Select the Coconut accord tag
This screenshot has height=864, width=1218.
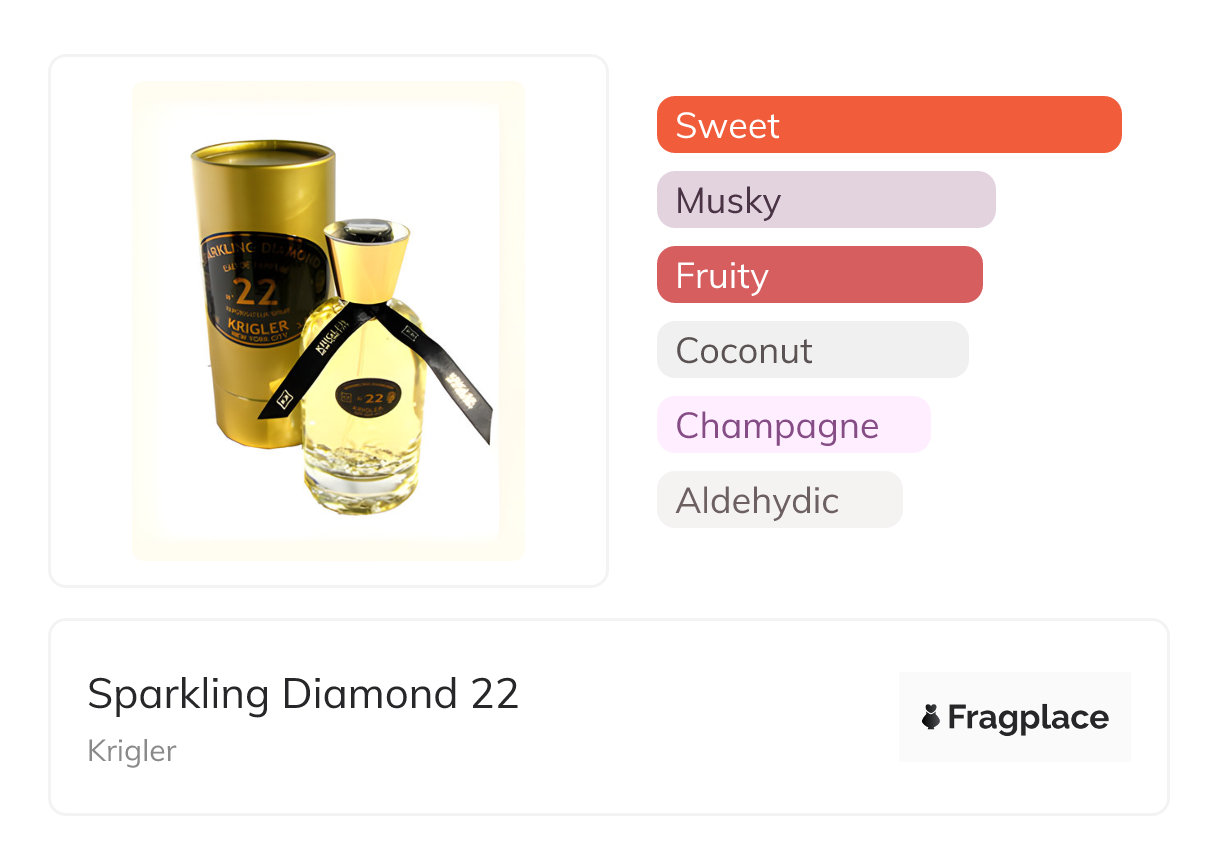(x=812, y=350)
